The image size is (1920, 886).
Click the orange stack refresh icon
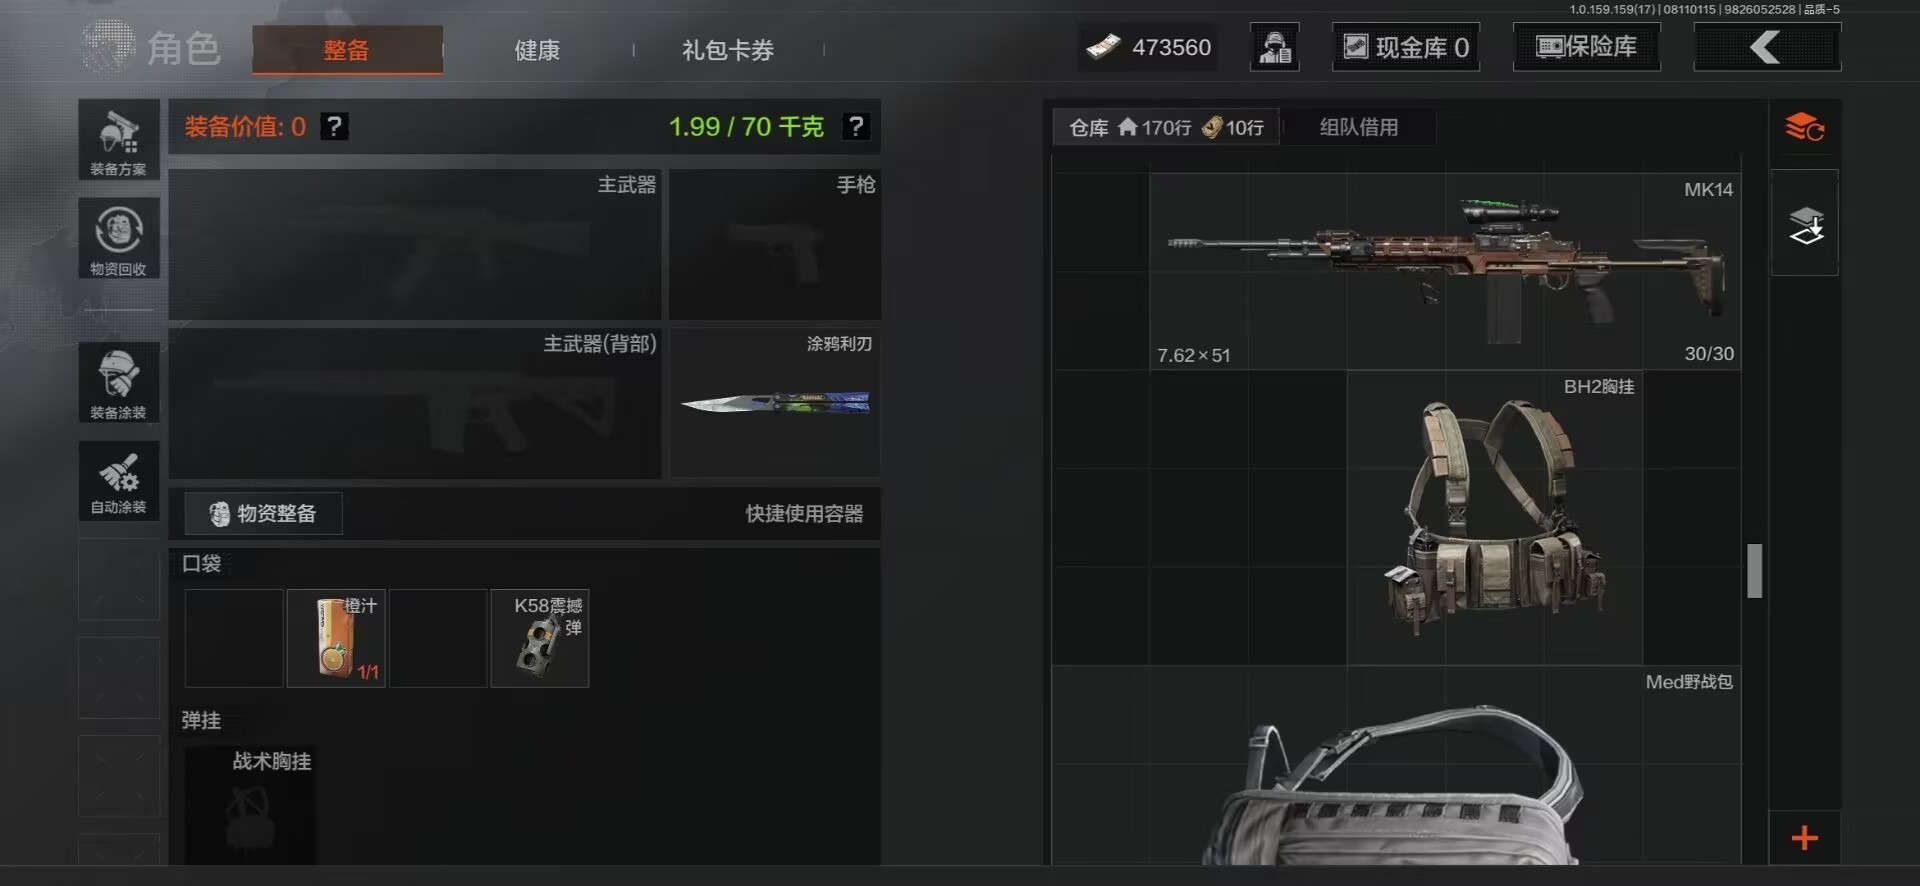click(x=1804, y=128)
